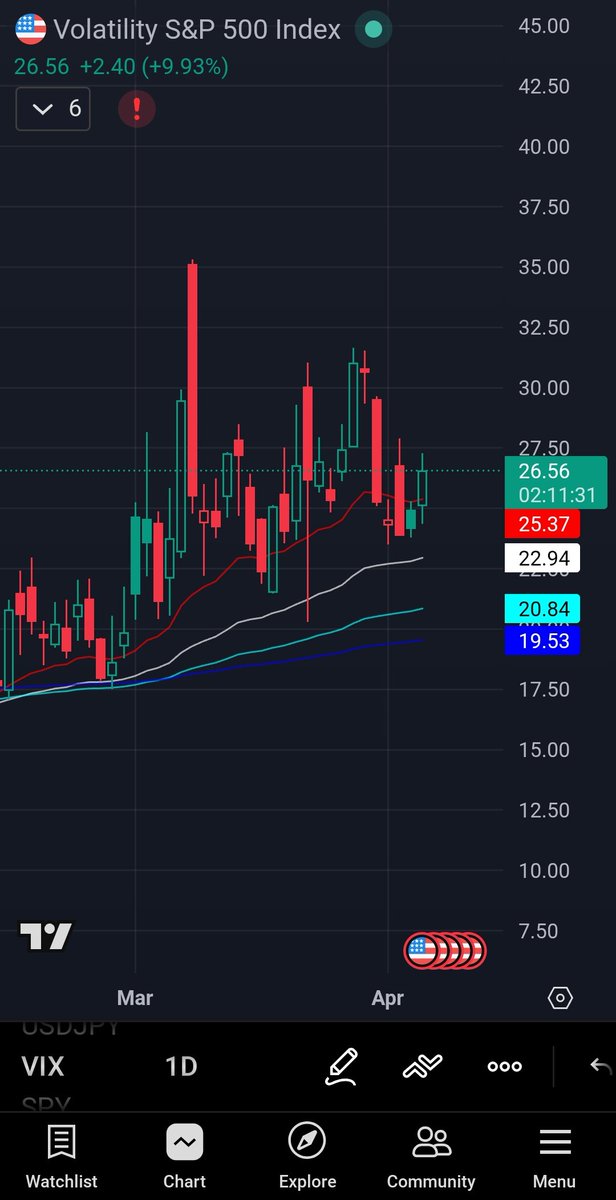
Task: Tap the 35.00 price axis label
Action: pyautogui.click(x=545, y=267)
